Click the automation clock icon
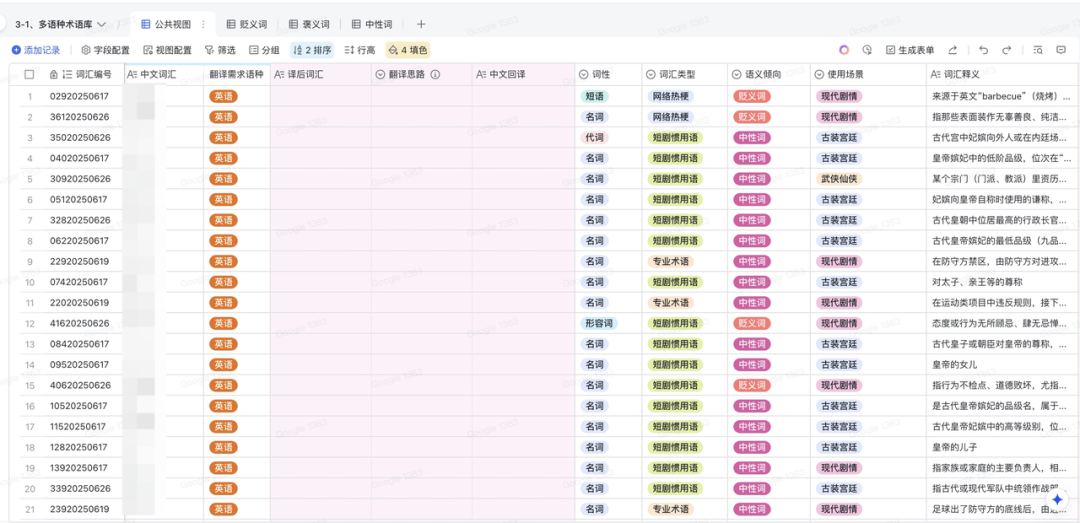The image size is (1080, 523). [866, 50]
